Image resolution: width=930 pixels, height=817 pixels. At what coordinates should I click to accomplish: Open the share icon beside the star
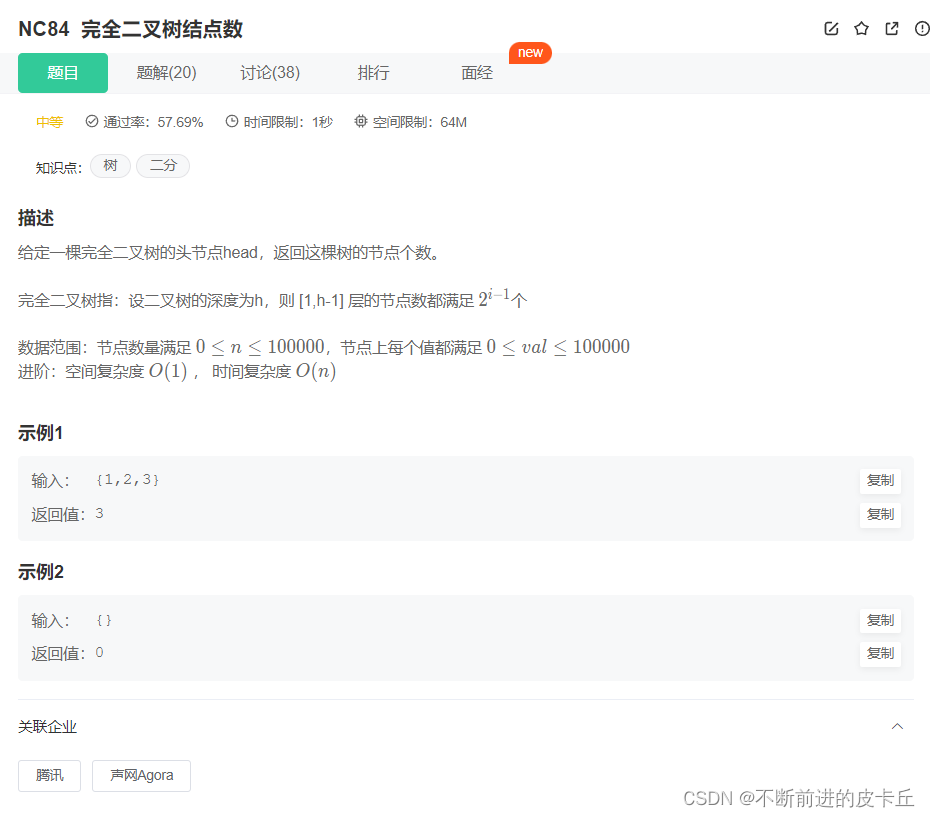(891, 29)
